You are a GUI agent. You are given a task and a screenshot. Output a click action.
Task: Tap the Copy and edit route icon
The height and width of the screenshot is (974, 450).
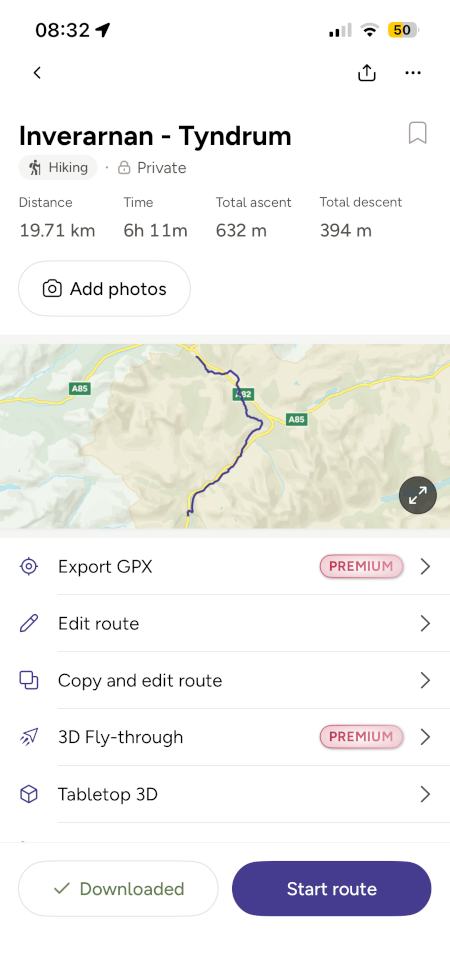(x=29, y=680)
